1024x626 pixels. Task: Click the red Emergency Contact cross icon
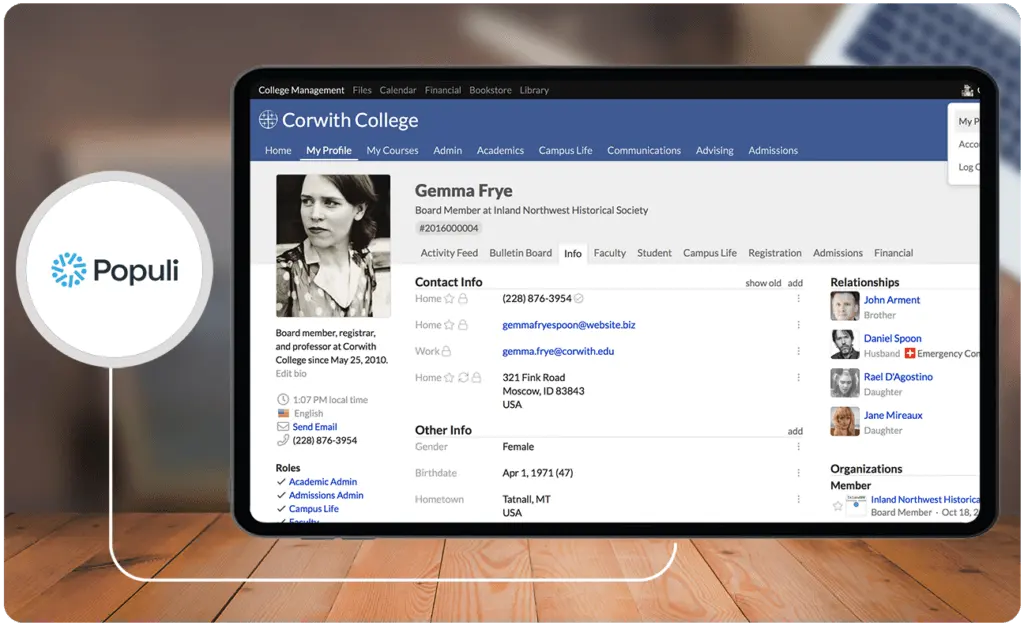pos(910,353)
